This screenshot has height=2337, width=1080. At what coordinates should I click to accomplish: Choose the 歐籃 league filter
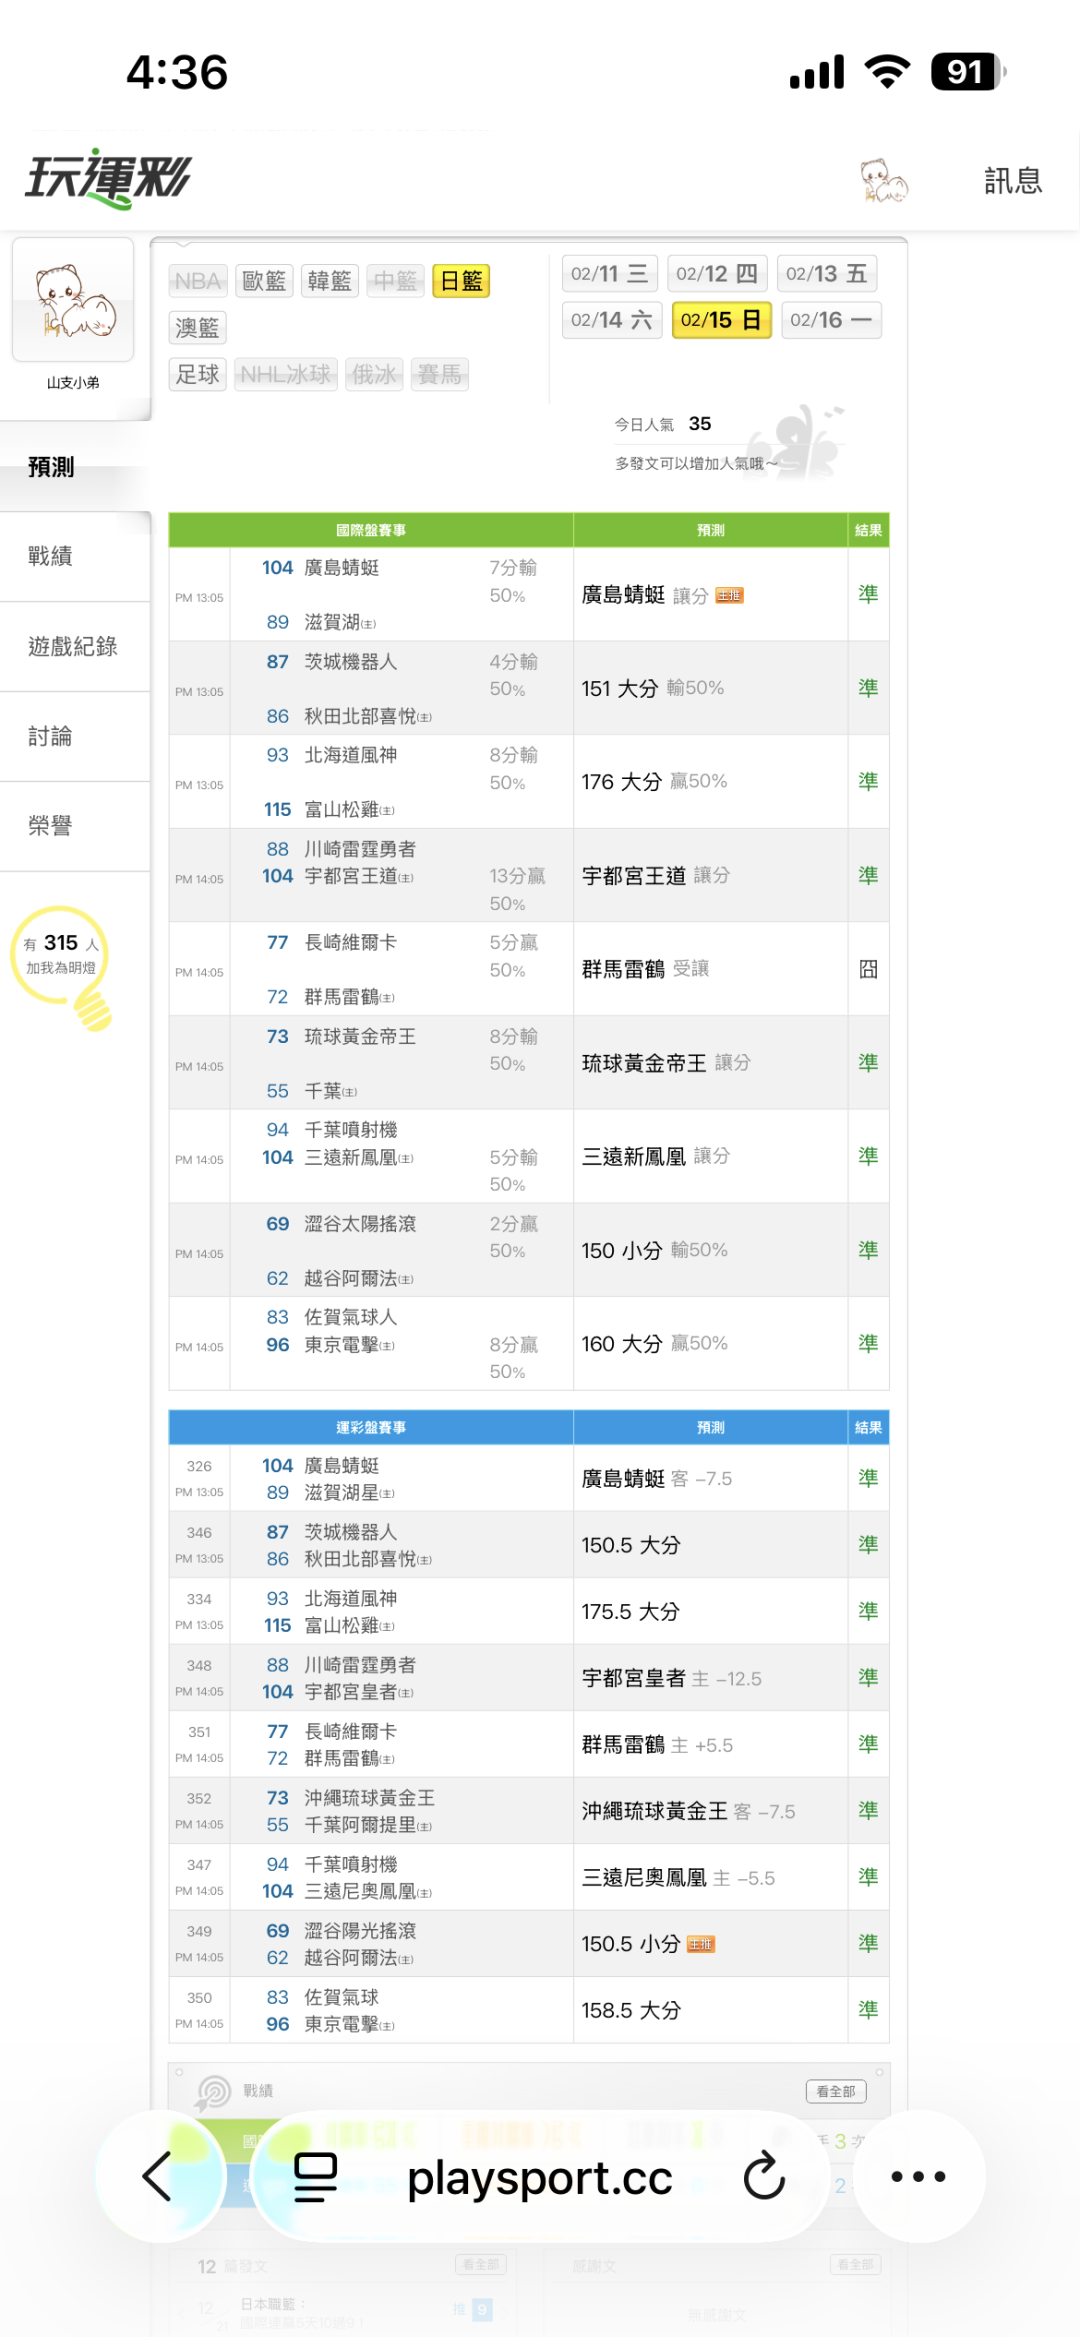pyautogui.click(x=264, y=281)
